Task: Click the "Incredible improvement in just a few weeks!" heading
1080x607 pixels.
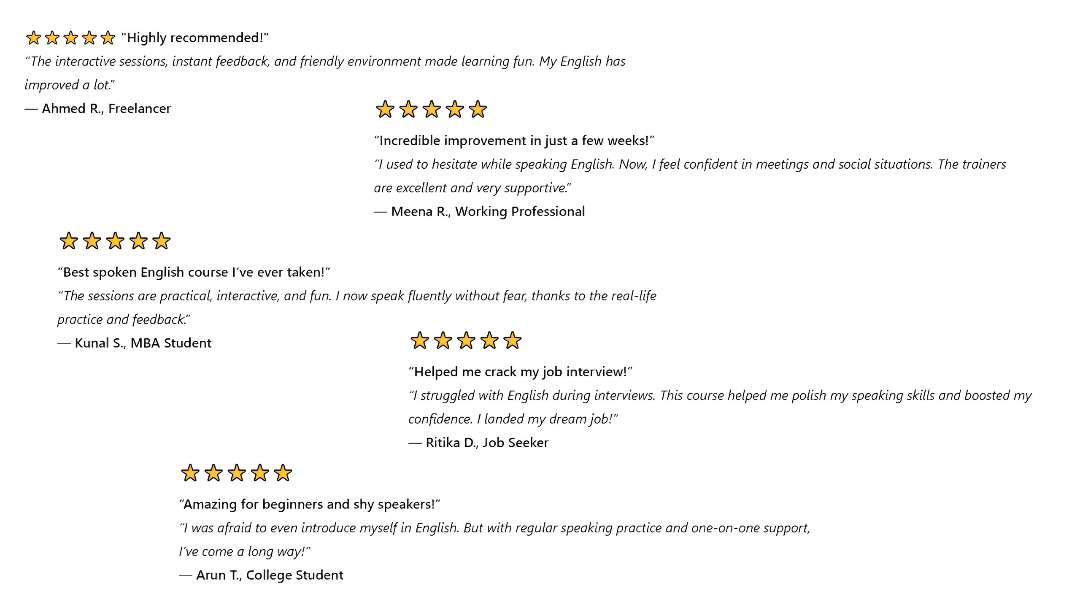Action: [514, 141]
